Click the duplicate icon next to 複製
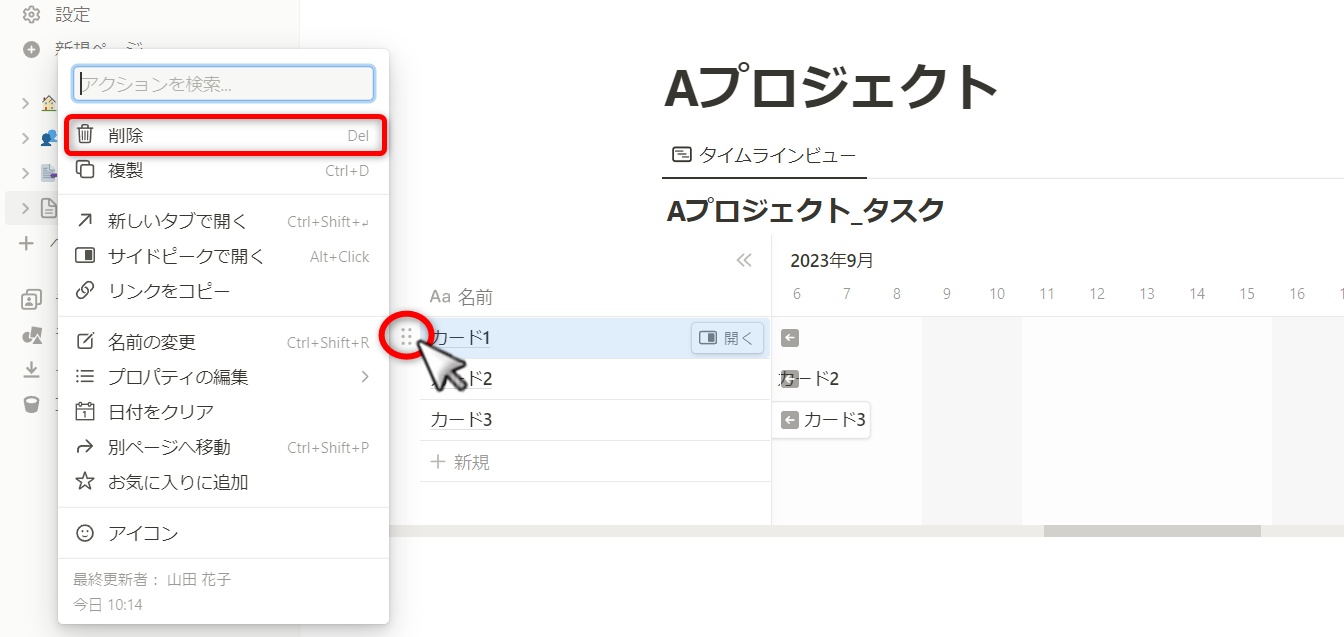This screenshot has height=637, width=1344. (x=86, y=170)
